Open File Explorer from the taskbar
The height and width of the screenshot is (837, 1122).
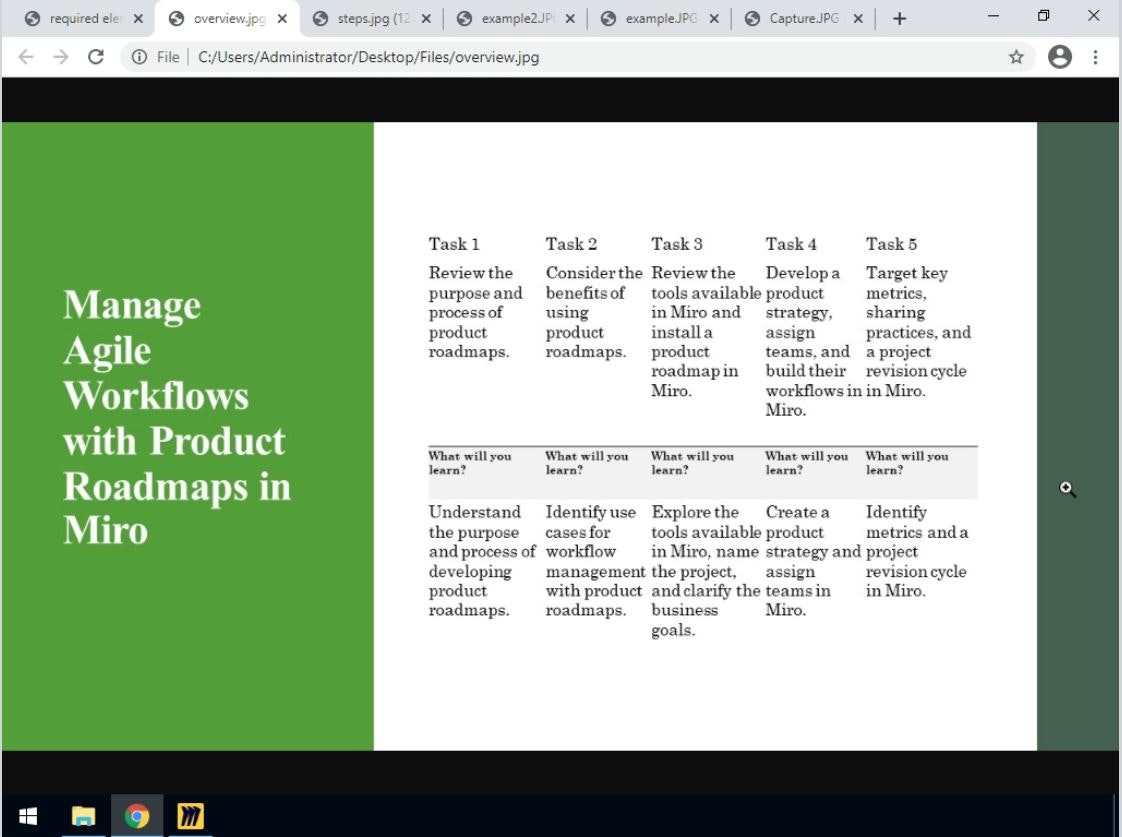(x=83, y=816)
